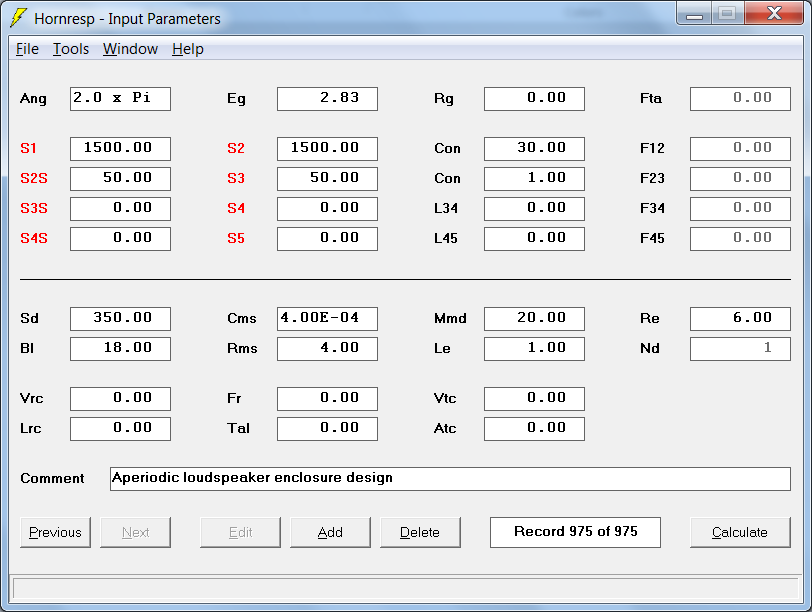Click the Sd driver area field
812x612 pixels.
click(120, 318)
